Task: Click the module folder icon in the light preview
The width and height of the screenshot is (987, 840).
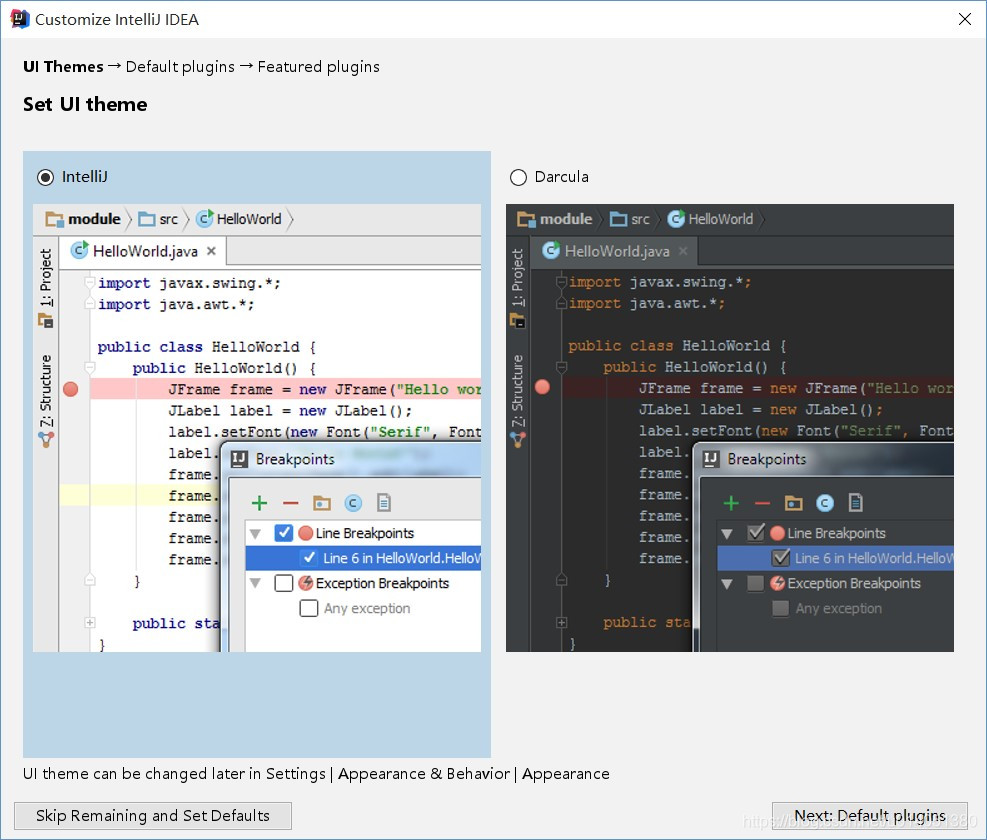Action: tap(55, 219)
